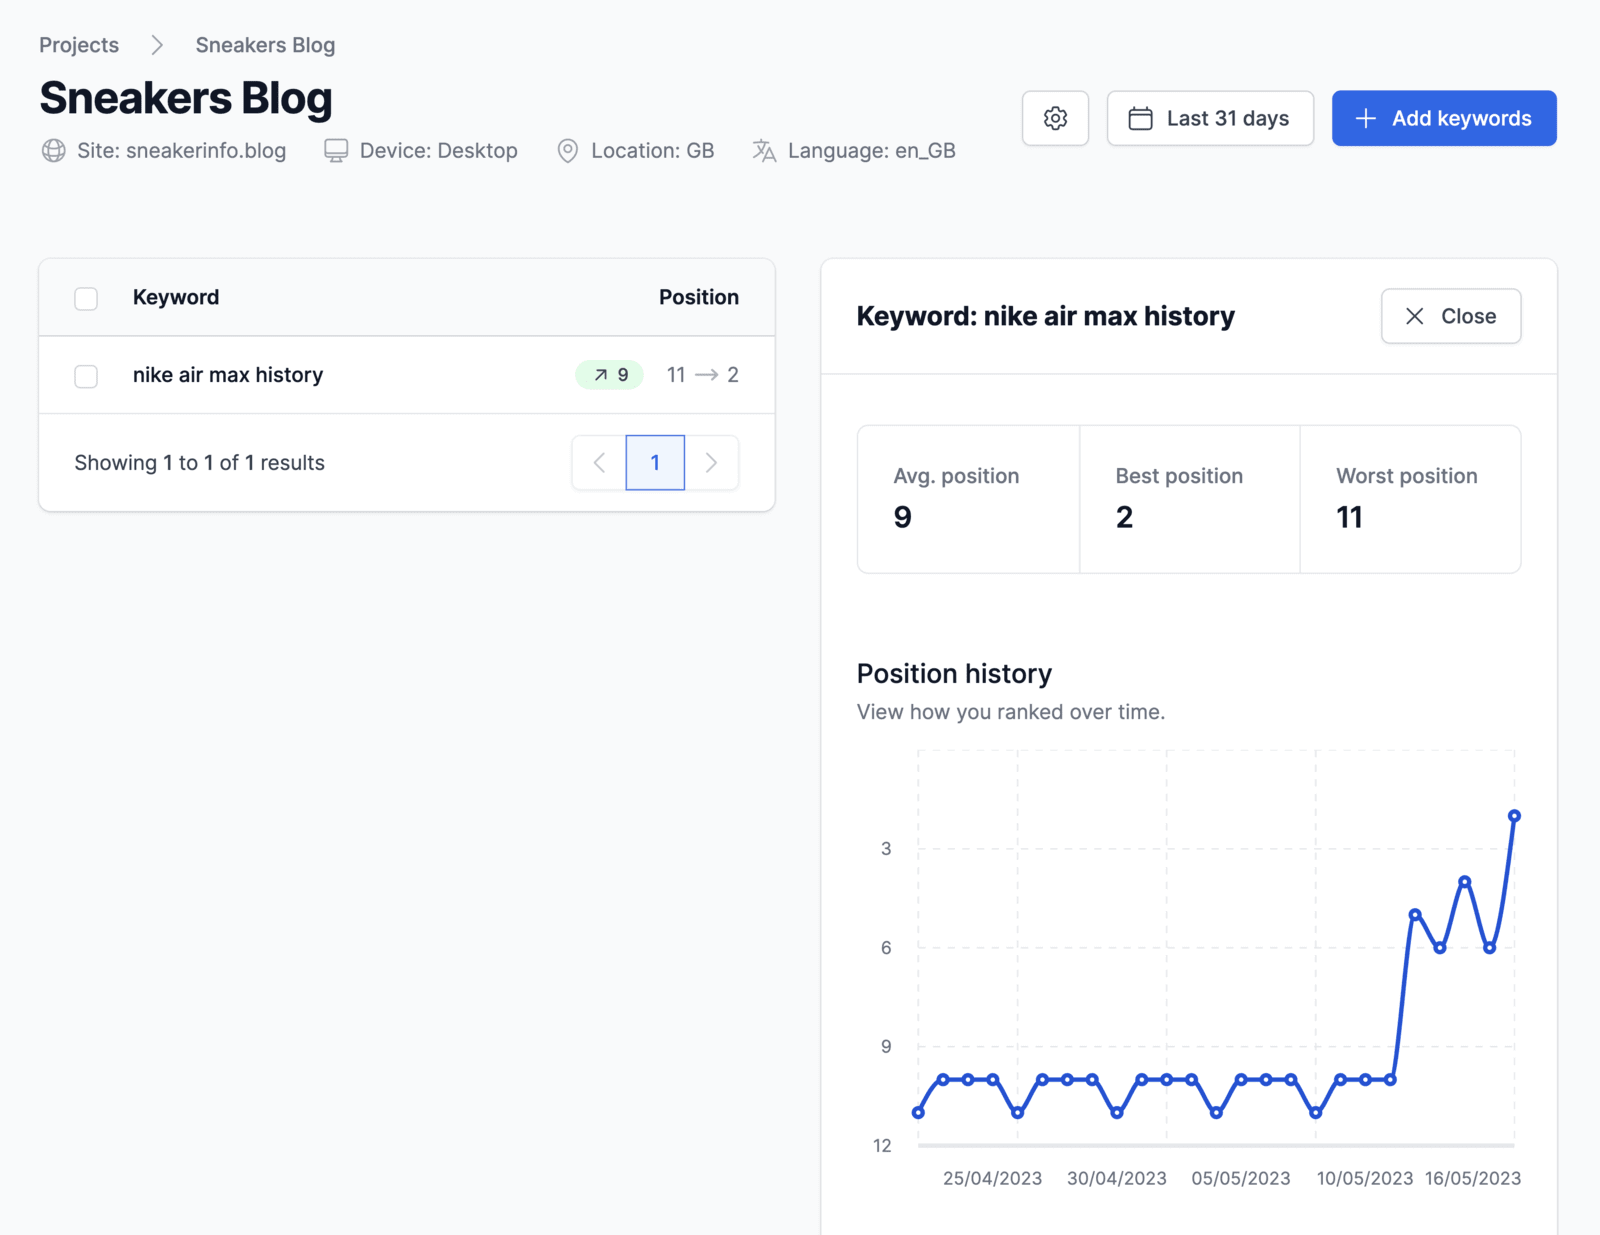Click the 16/05/2023 axis date label
Screen dimensions: 1600x1235
click(1473, 1178)
